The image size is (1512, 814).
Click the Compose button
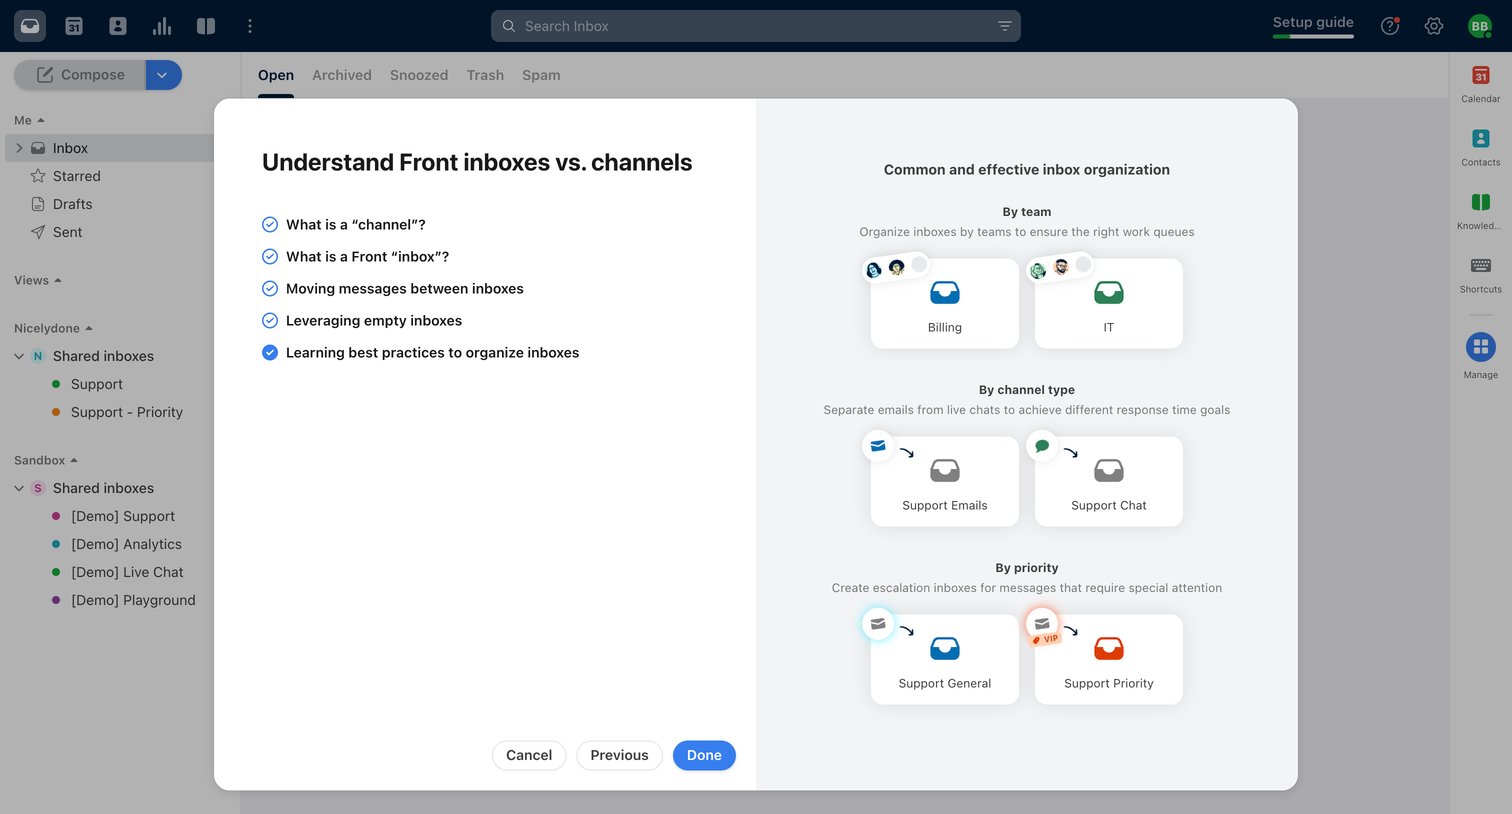point(80,75)
